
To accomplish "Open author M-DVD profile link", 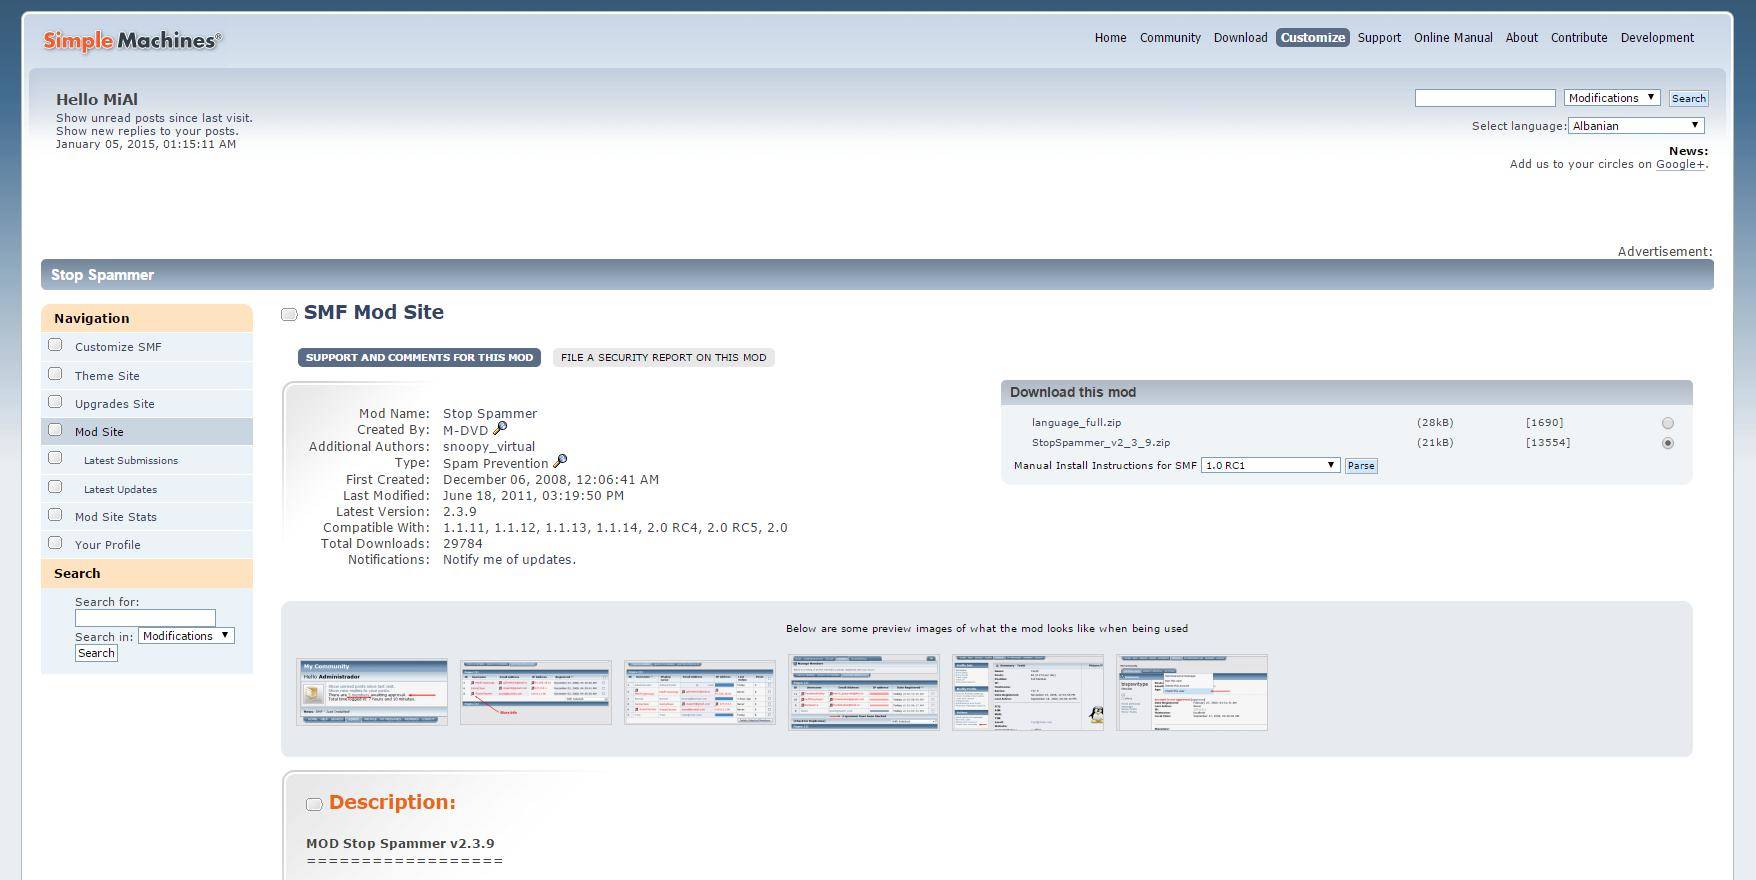I will point(465,430).
